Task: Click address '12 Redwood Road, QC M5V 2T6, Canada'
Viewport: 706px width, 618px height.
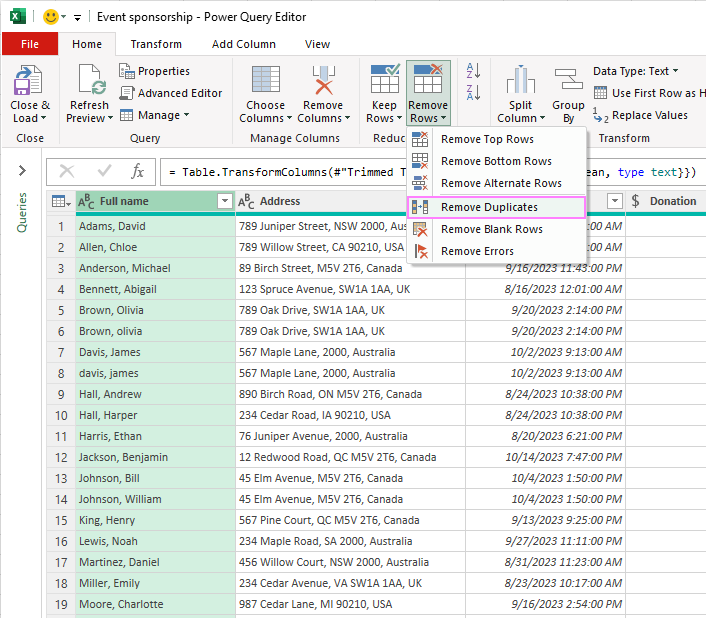Action: tap(350, 458)
